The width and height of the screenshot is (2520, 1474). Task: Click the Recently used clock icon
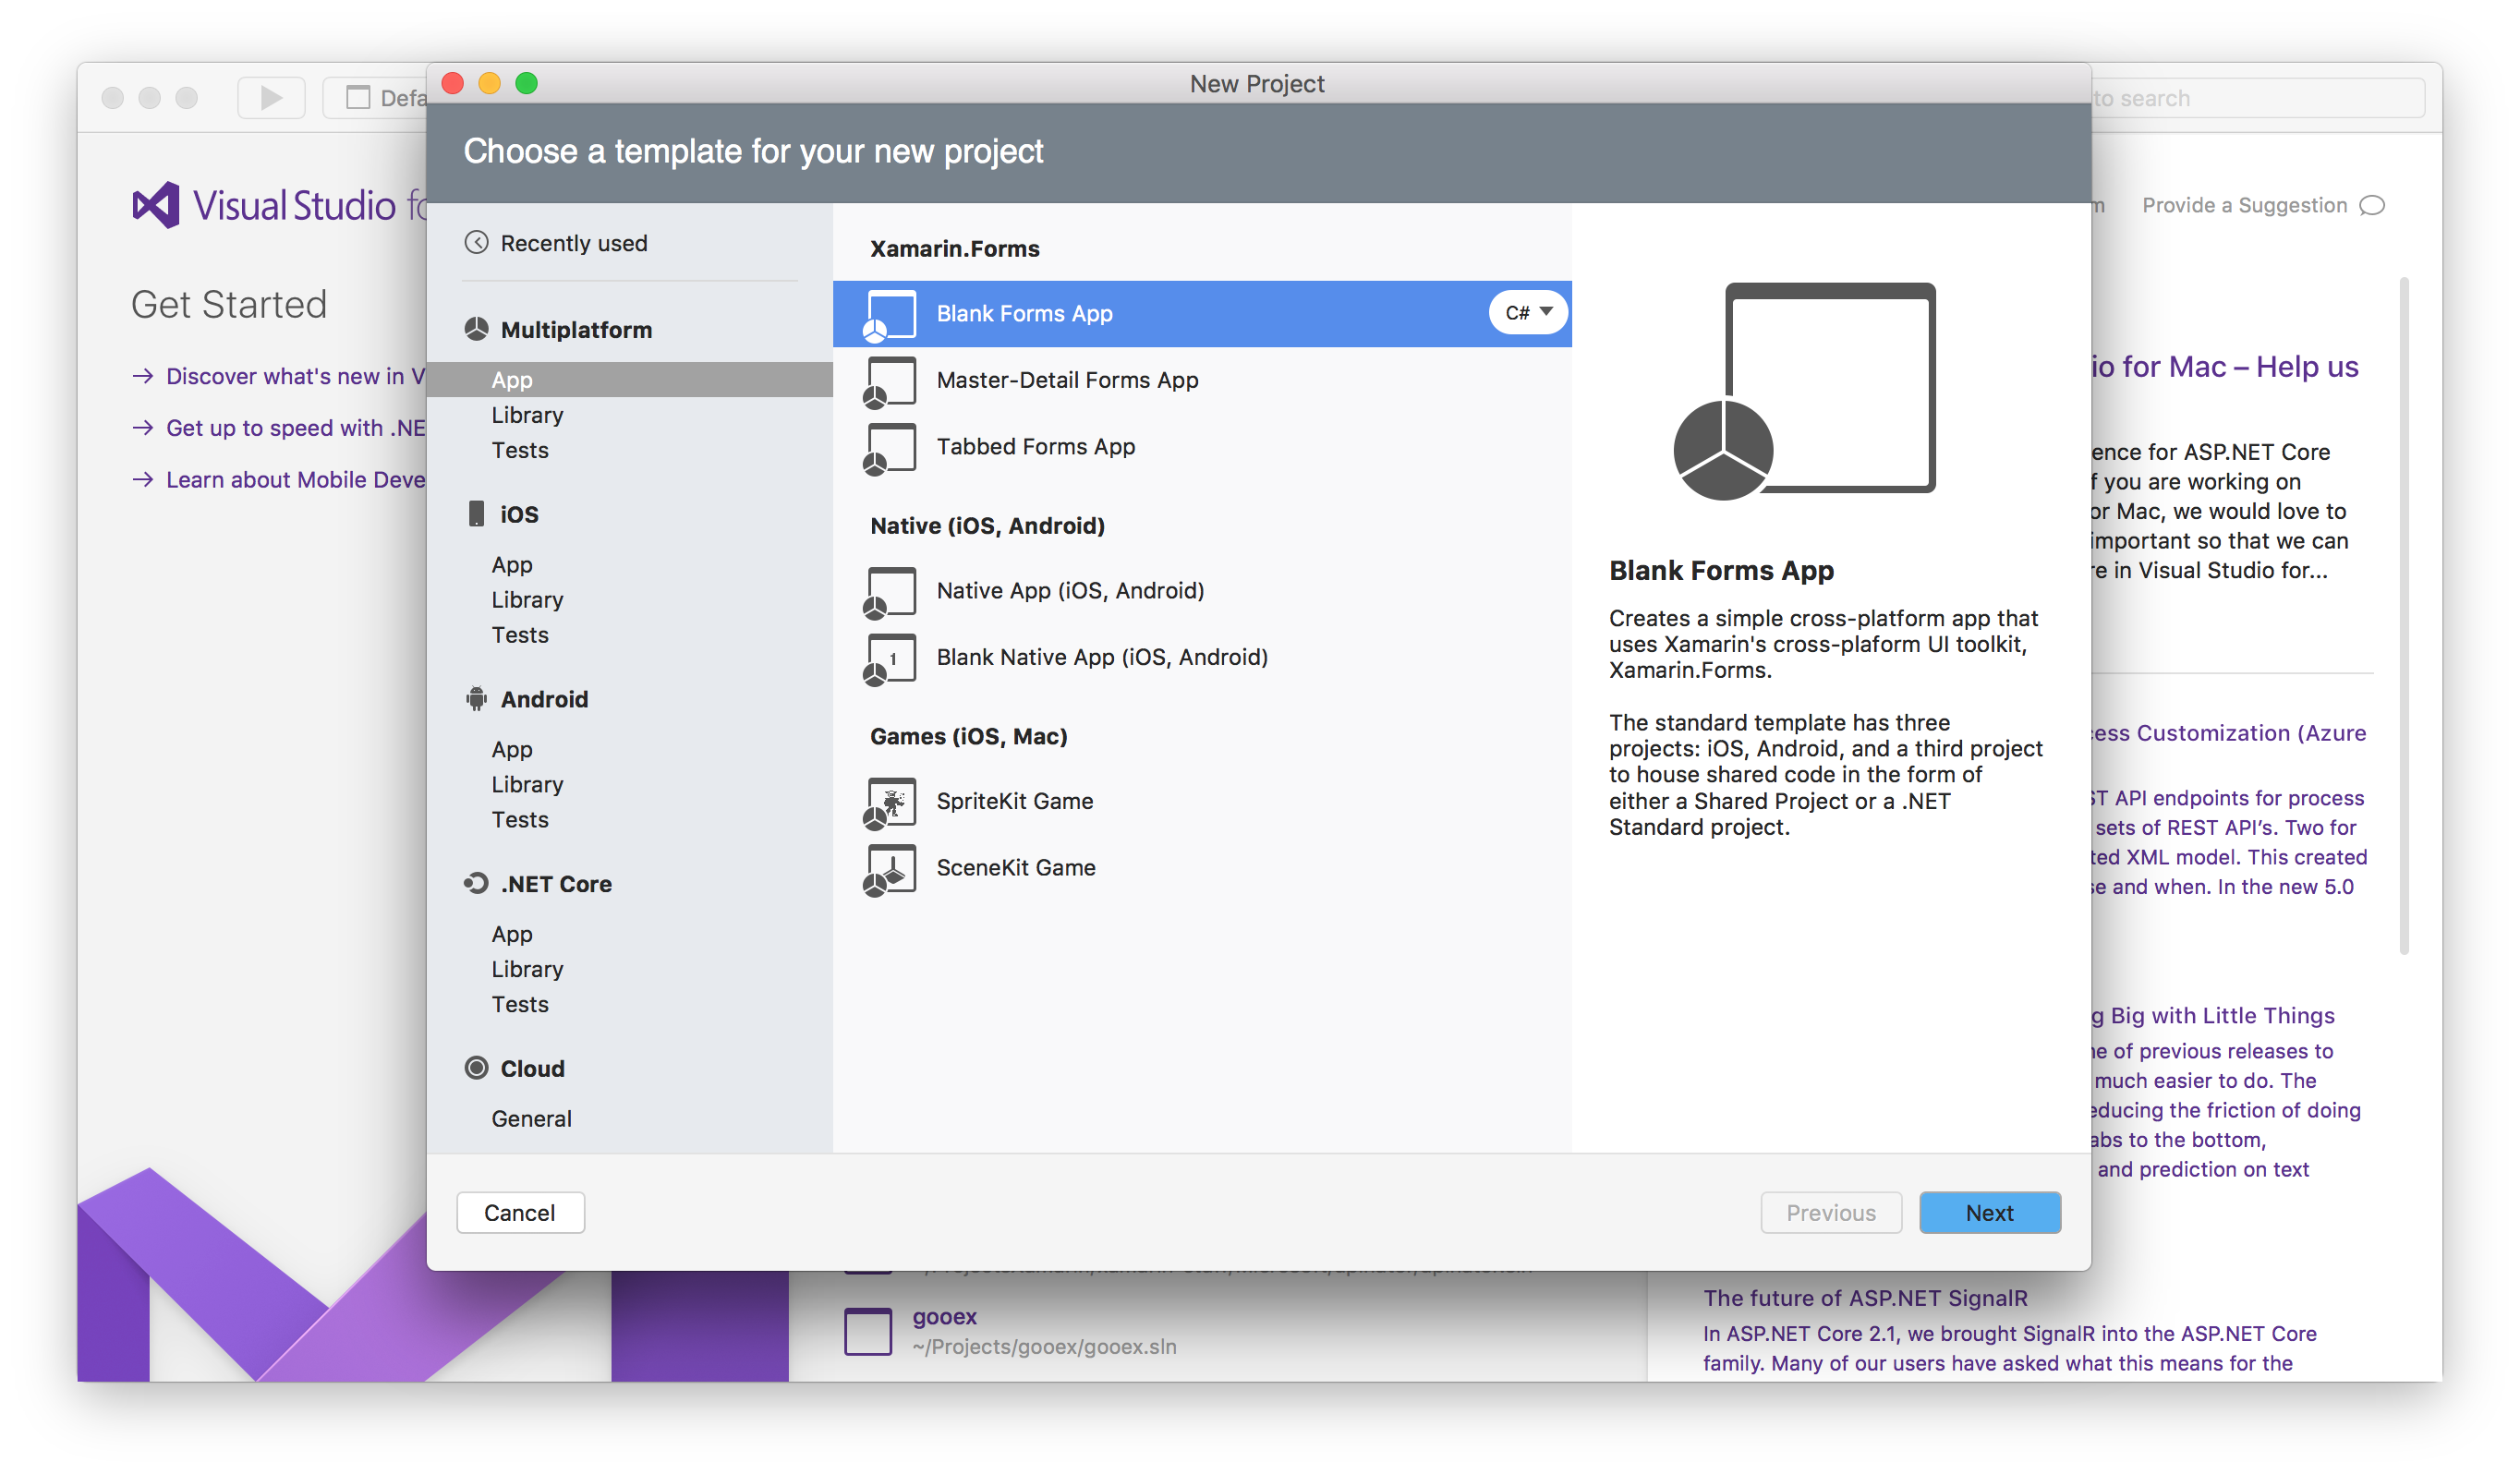point(476,243)
